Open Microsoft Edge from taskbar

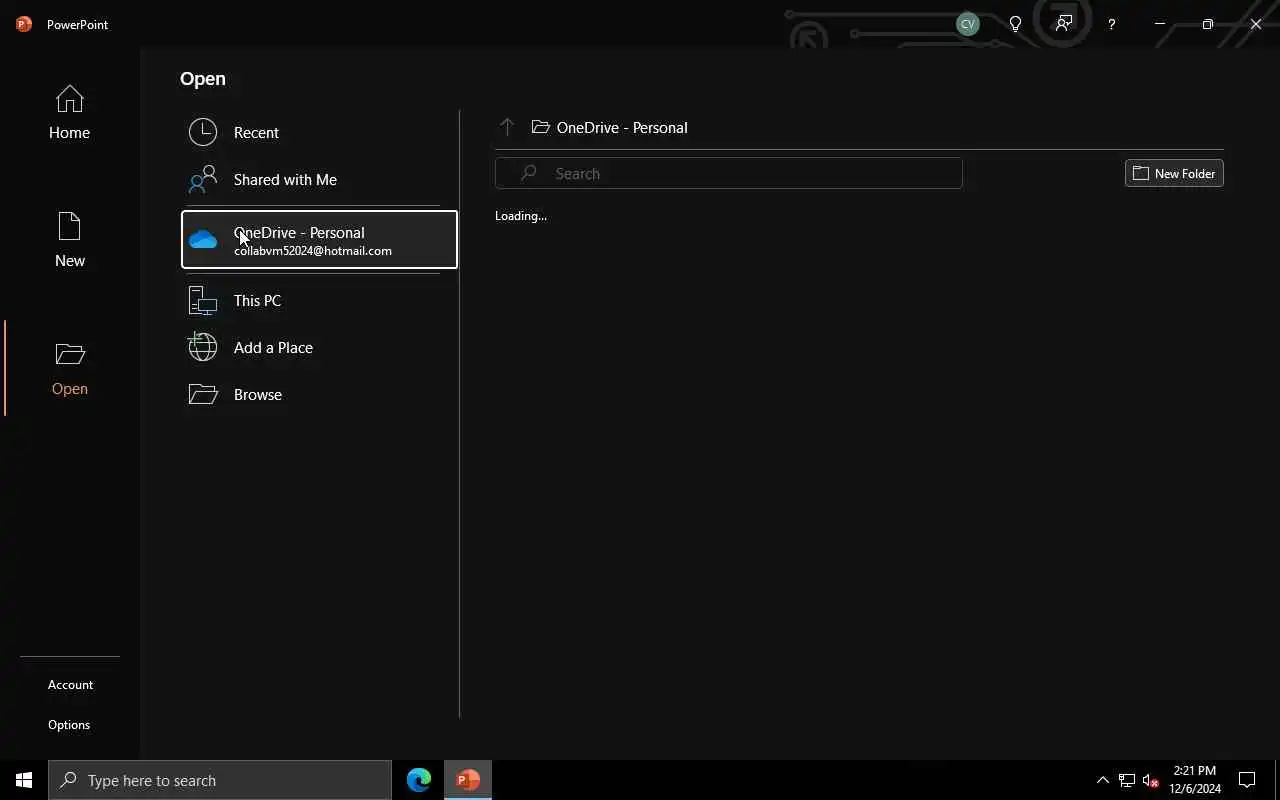[419, 780]
